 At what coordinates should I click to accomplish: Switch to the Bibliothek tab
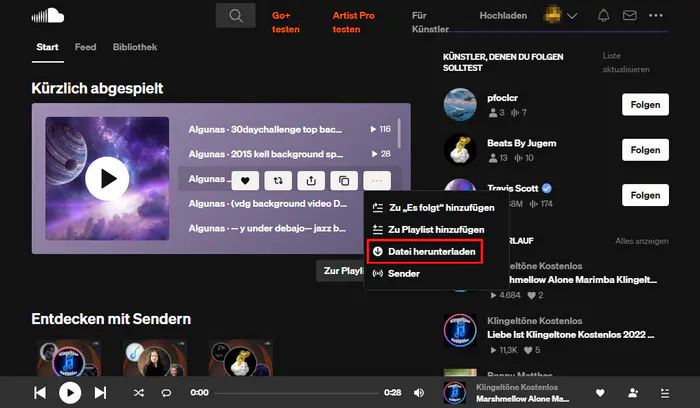tap(135, 47)
